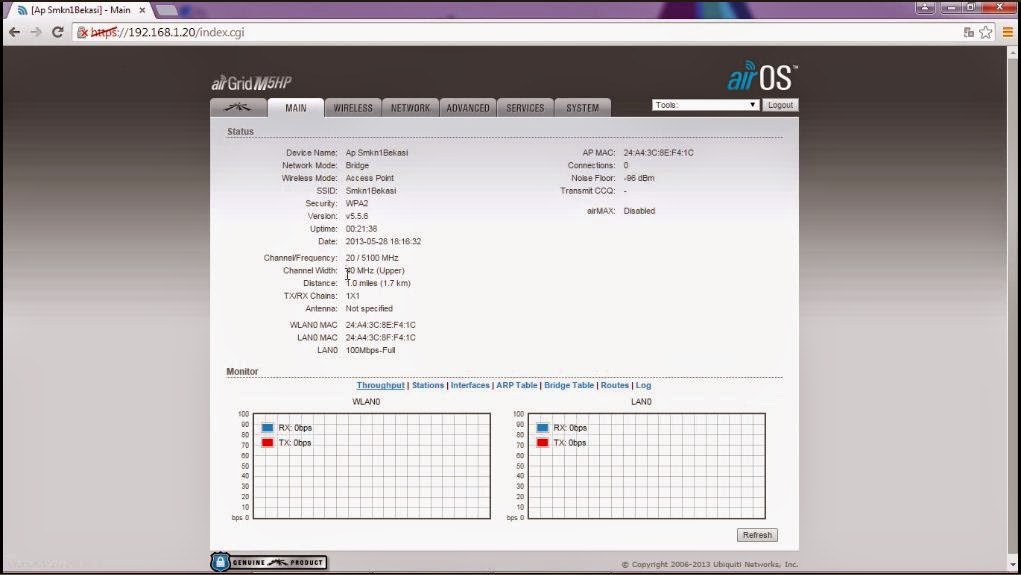Click the page vertical scrollbar
The image size is (1021, 575).
click(x=1013, y=305)
